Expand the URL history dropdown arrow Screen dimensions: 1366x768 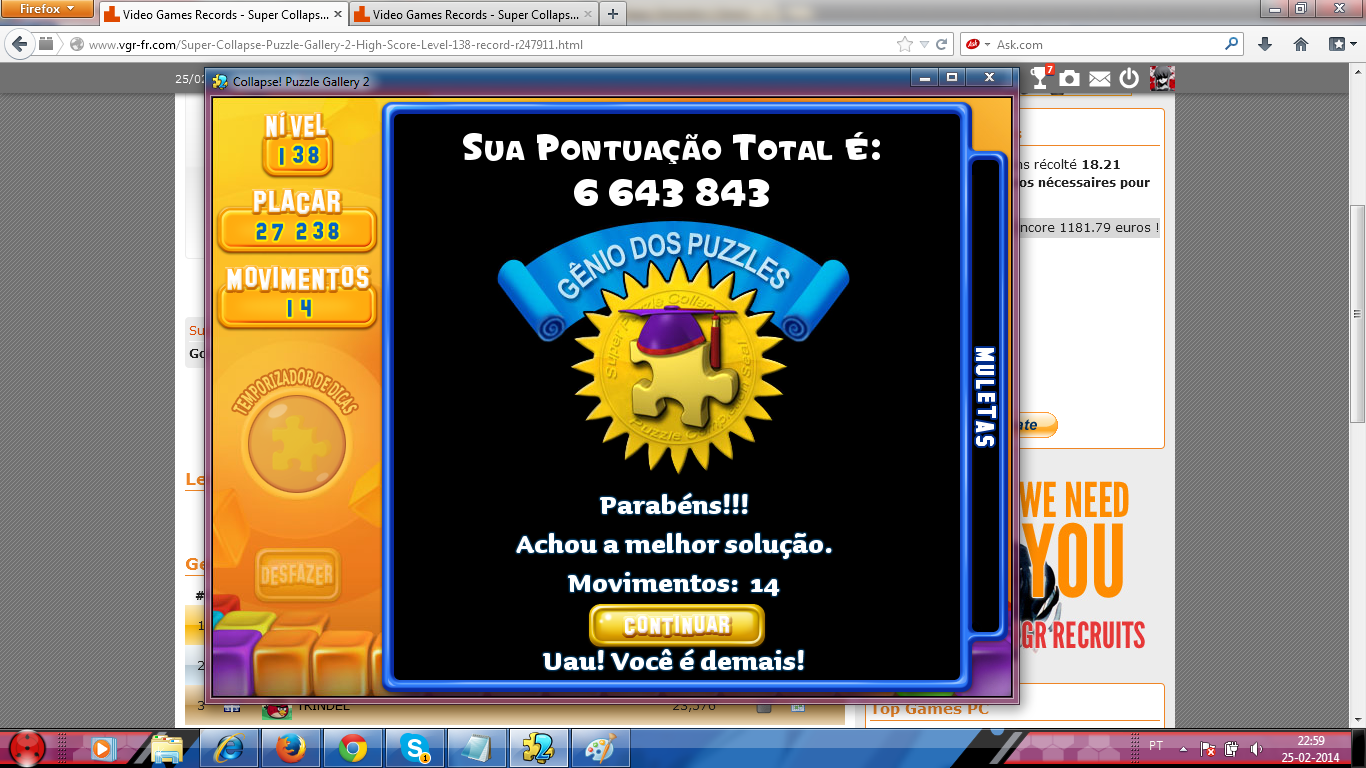tap(924, 45)
